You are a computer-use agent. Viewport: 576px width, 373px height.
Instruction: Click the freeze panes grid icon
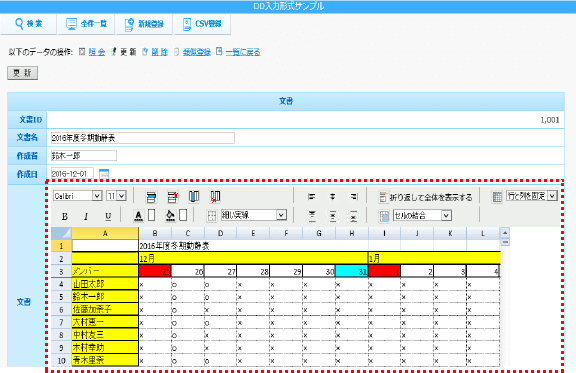coord(497,197)
